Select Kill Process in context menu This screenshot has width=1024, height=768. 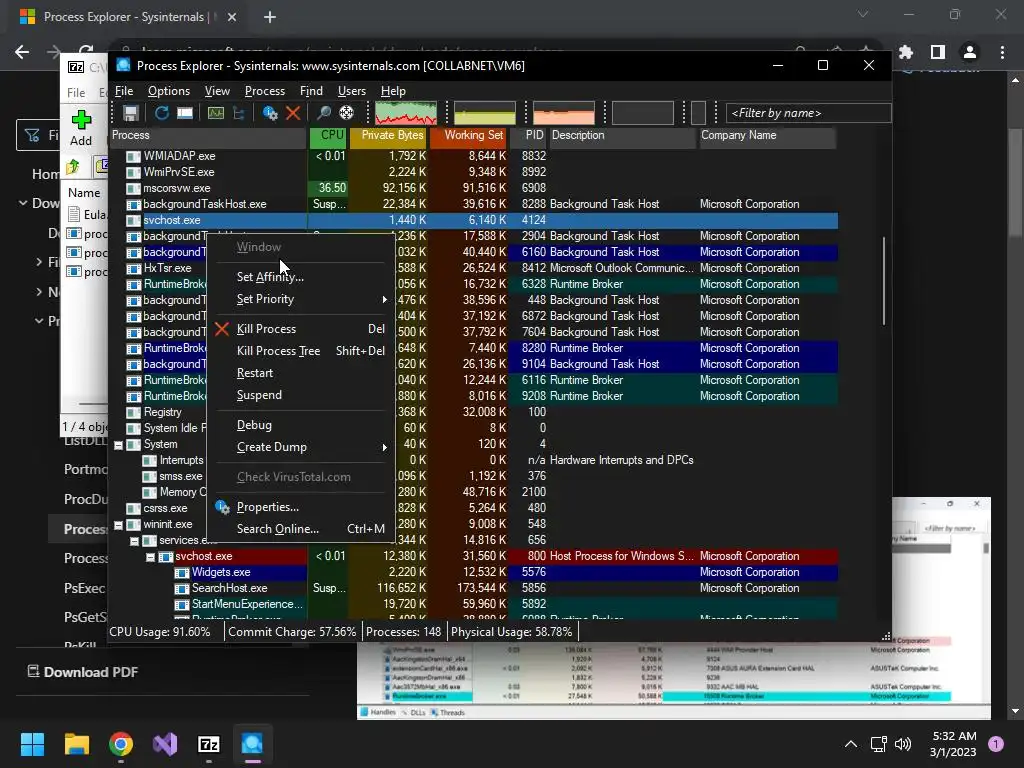(302, 329)
